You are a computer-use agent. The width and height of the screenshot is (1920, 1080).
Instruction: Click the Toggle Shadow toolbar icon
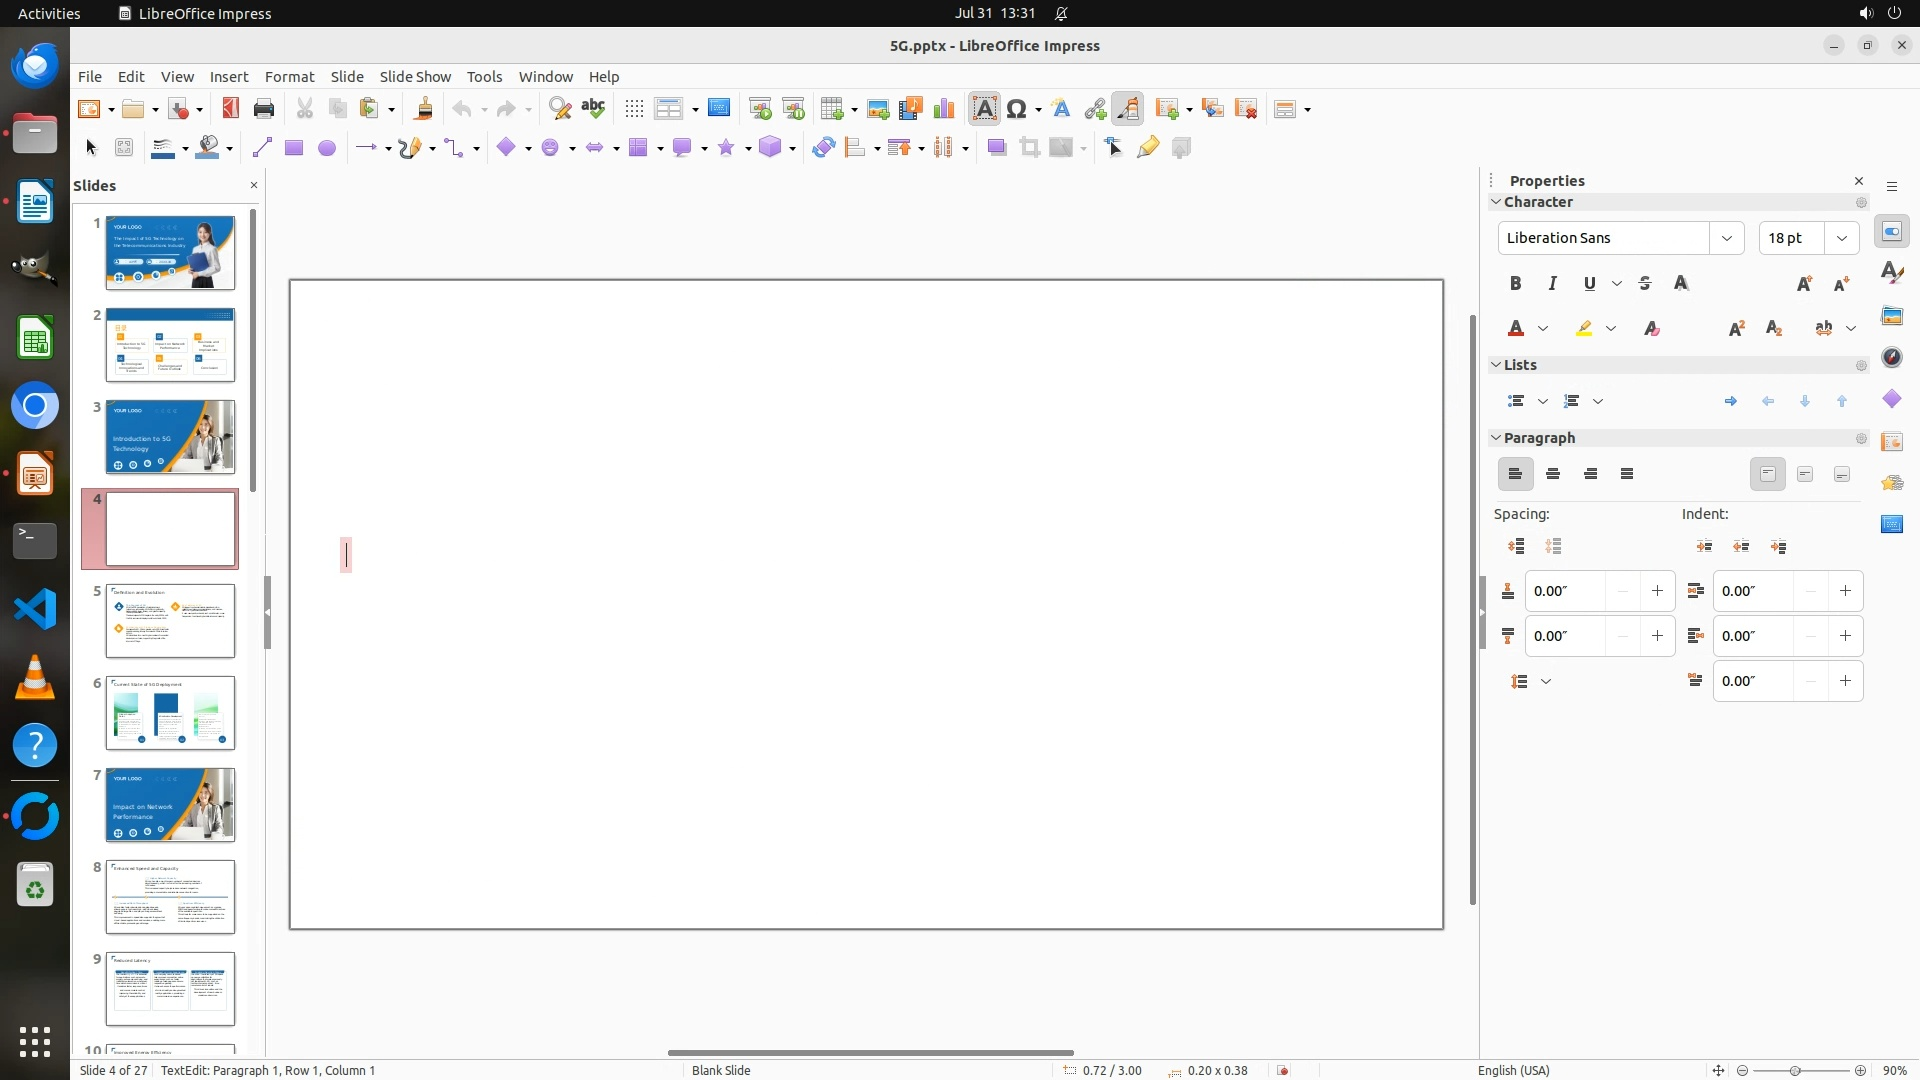tap(996, 148)
